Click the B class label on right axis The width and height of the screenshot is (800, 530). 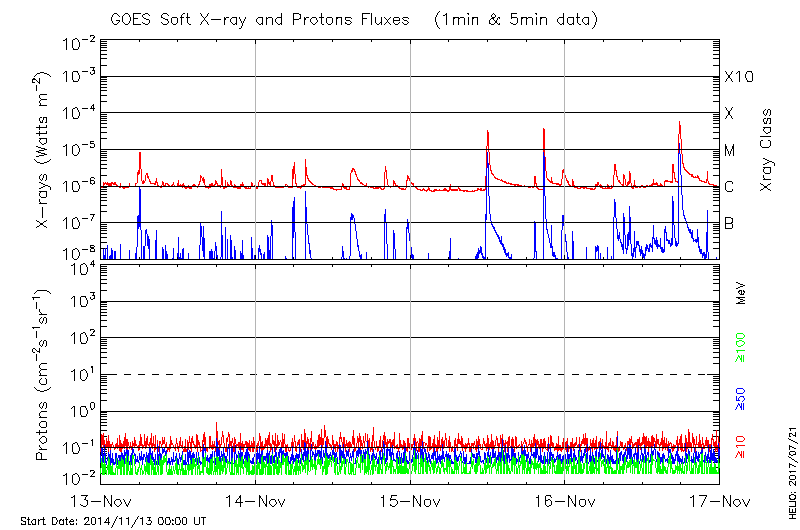(729, 223)
